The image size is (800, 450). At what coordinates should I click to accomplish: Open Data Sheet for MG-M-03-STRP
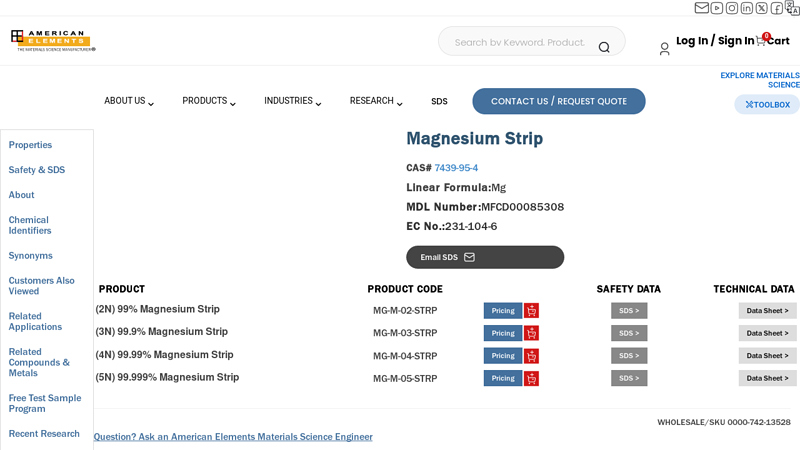pos(767,333)
